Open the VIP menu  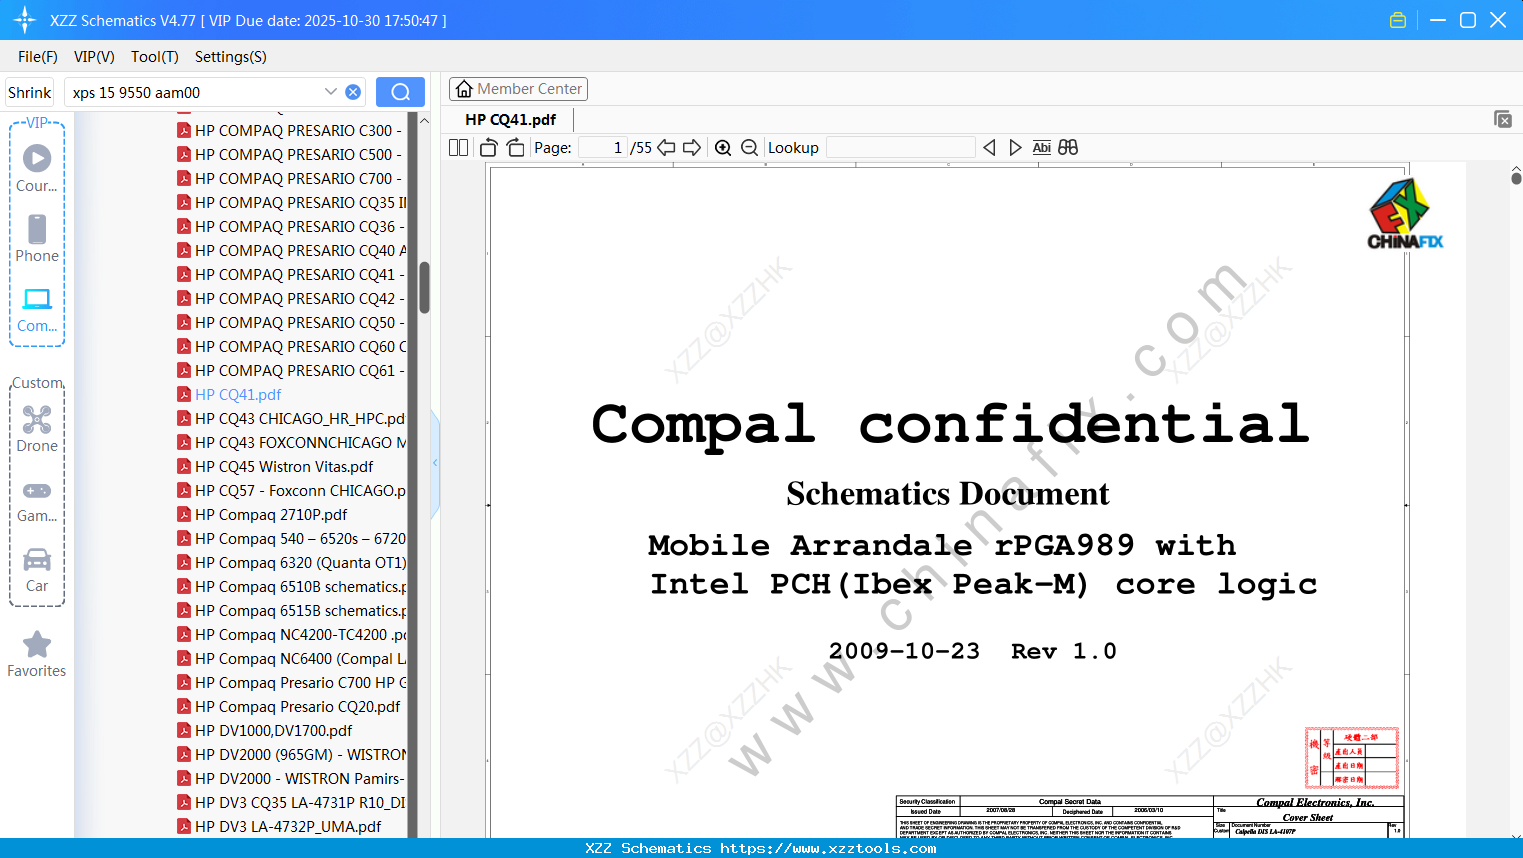pyautogui.click(x=94, y=57)
